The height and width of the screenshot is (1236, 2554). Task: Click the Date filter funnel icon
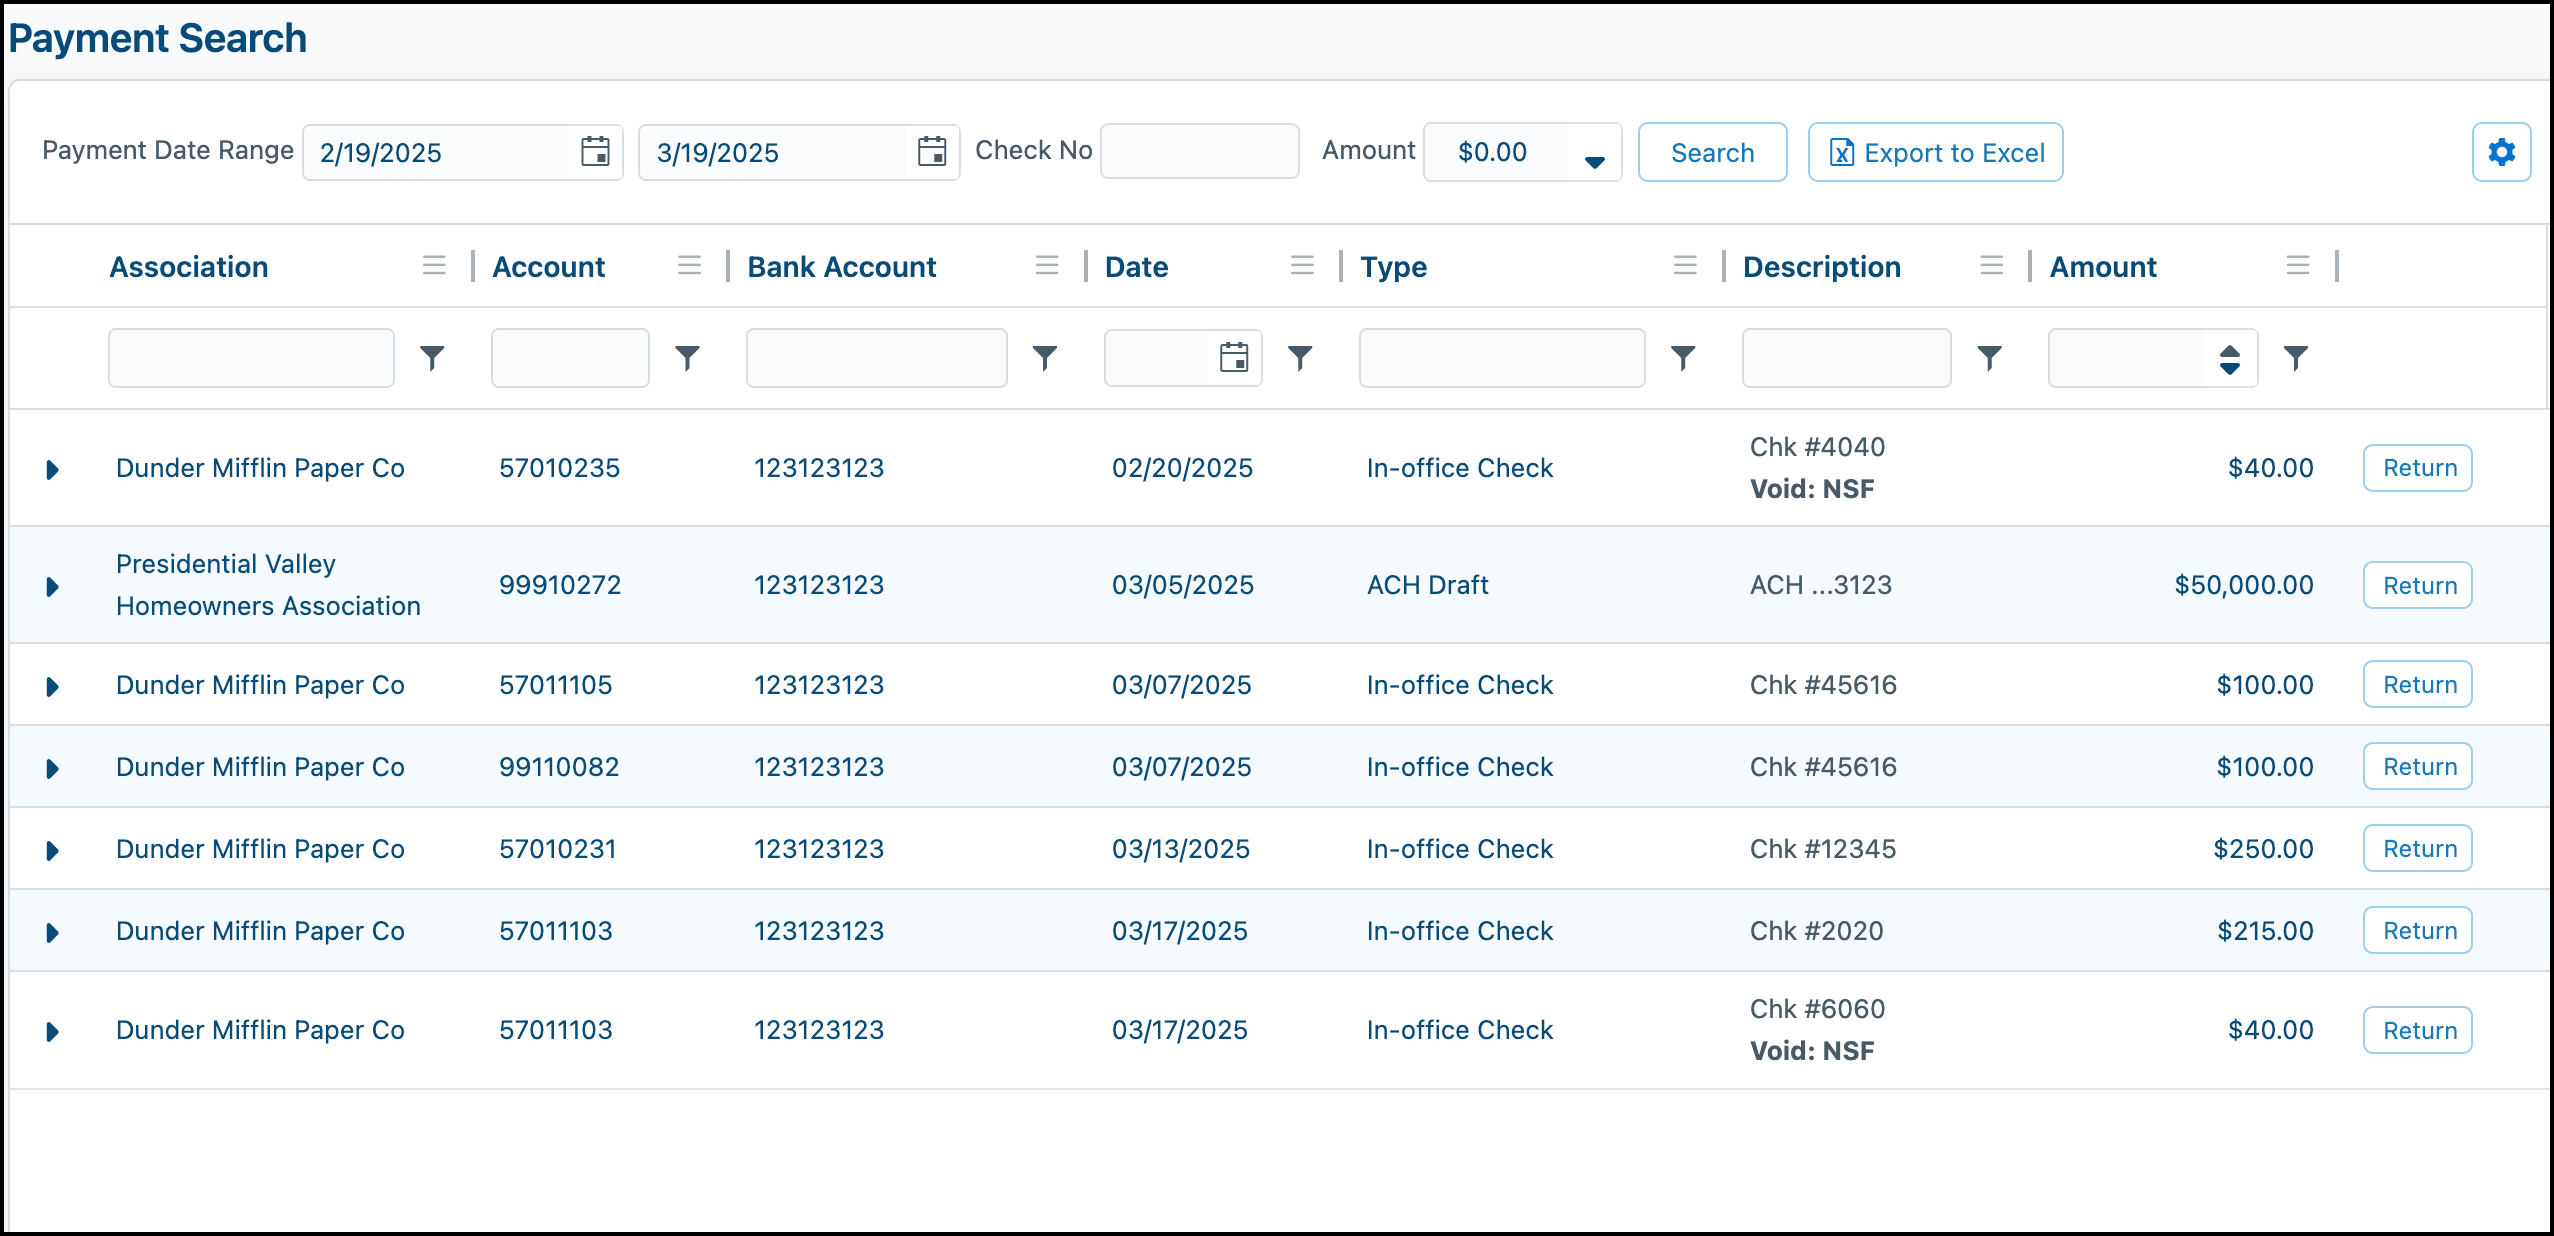click(1299, 358)
